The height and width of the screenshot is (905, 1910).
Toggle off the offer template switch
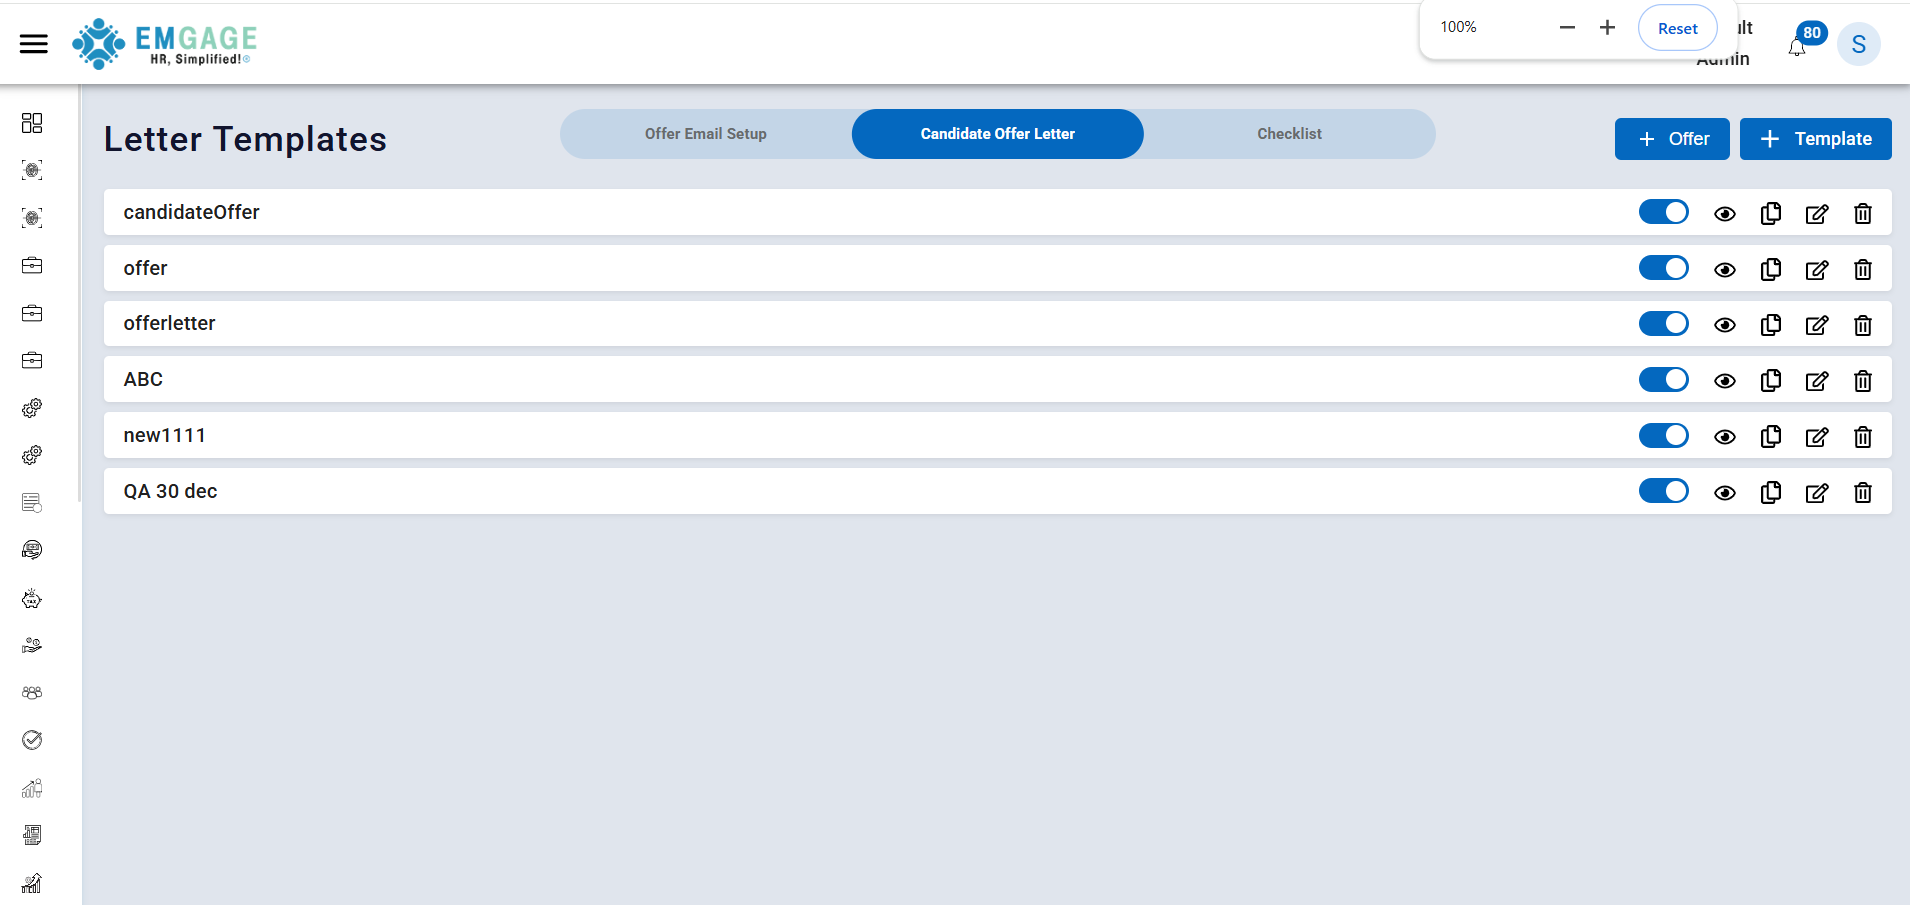[1663, 268]
